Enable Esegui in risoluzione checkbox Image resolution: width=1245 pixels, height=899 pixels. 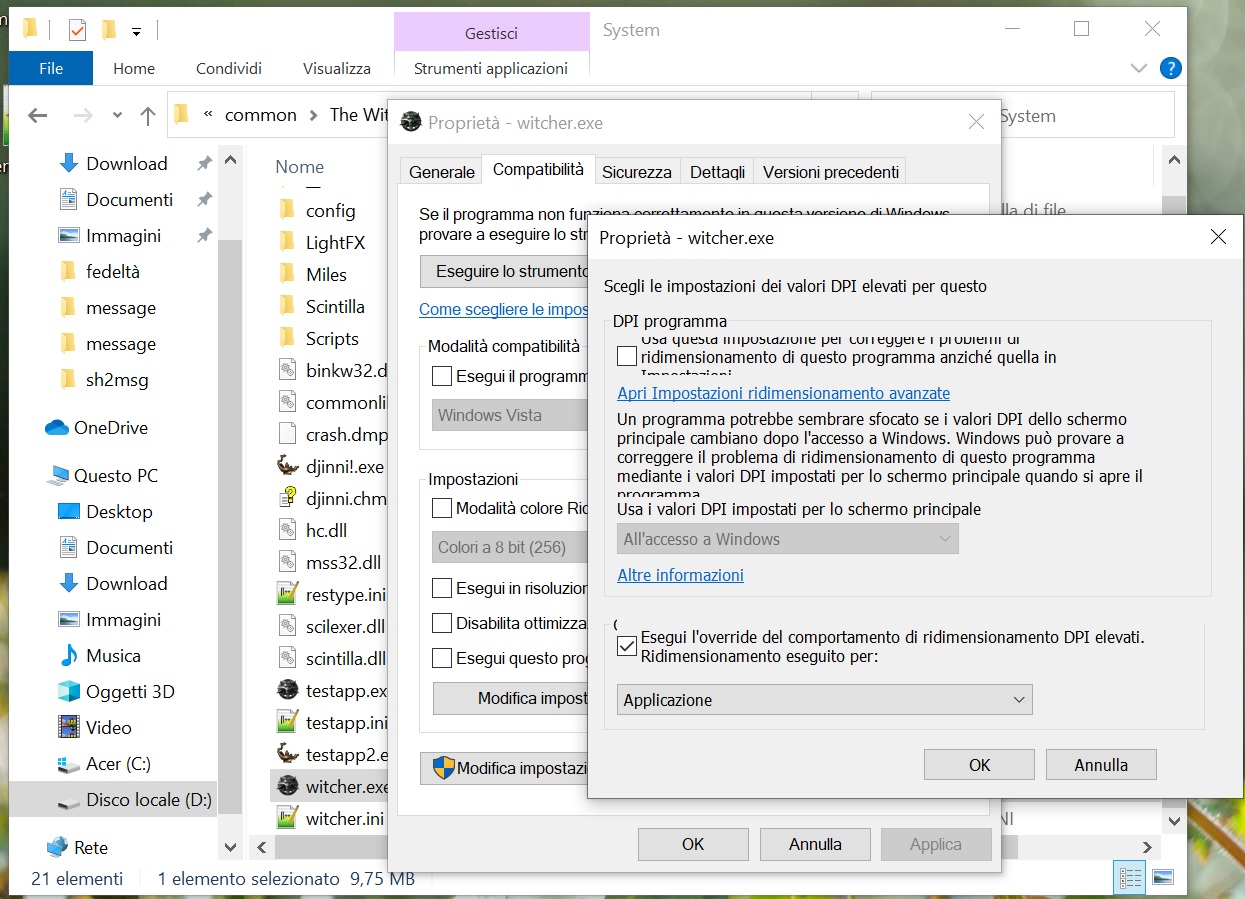click(x=442, y=588)
